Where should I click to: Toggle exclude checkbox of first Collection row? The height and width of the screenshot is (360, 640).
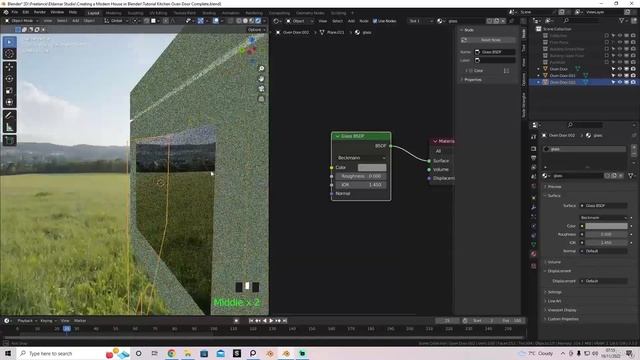(607, 36)
